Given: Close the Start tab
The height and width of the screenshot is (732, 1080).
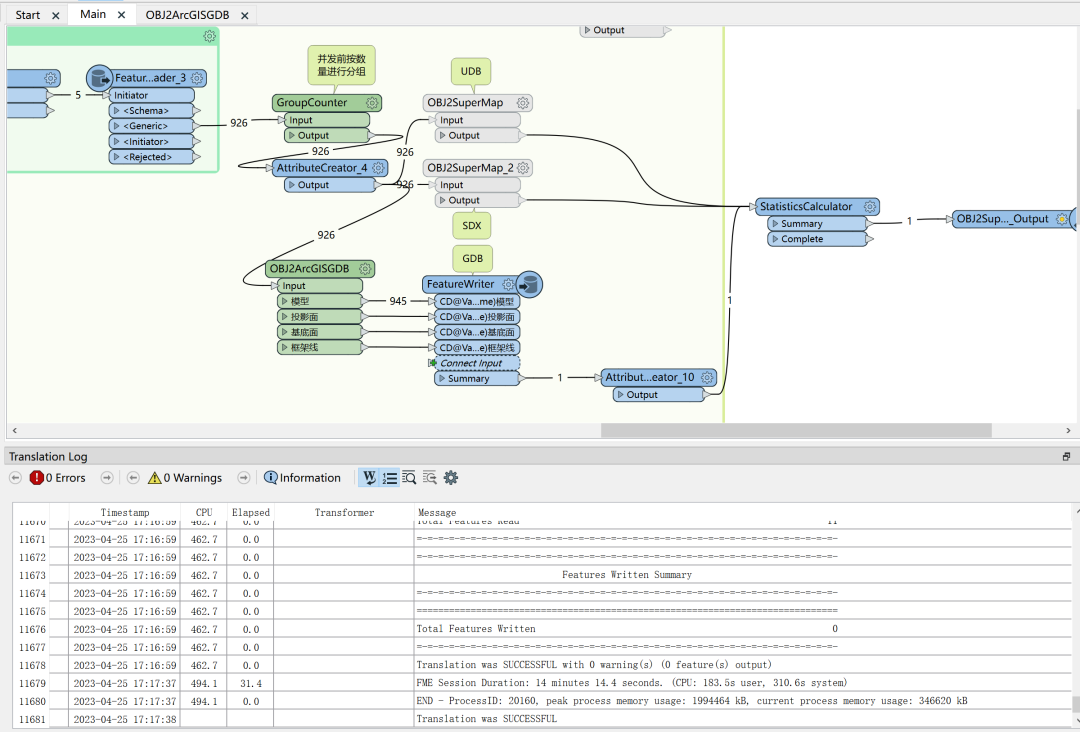Looking at the screenshot, I should [56, 15].
